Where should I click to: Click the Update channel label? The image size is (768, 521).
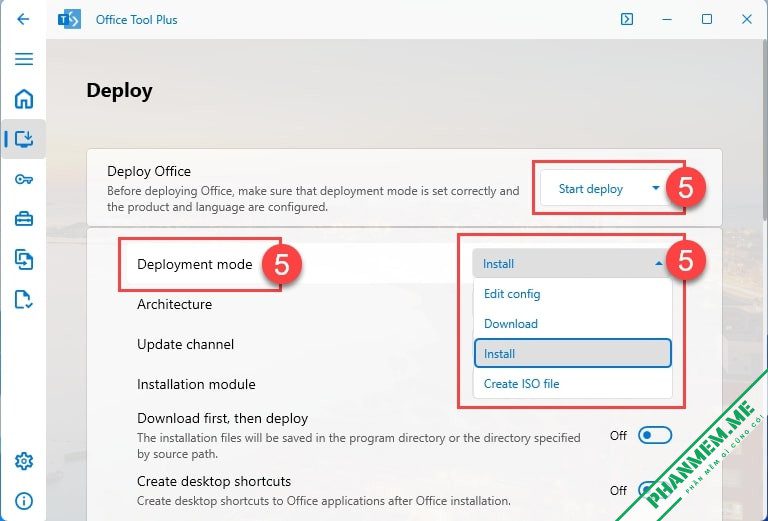[x=185, y=344]
